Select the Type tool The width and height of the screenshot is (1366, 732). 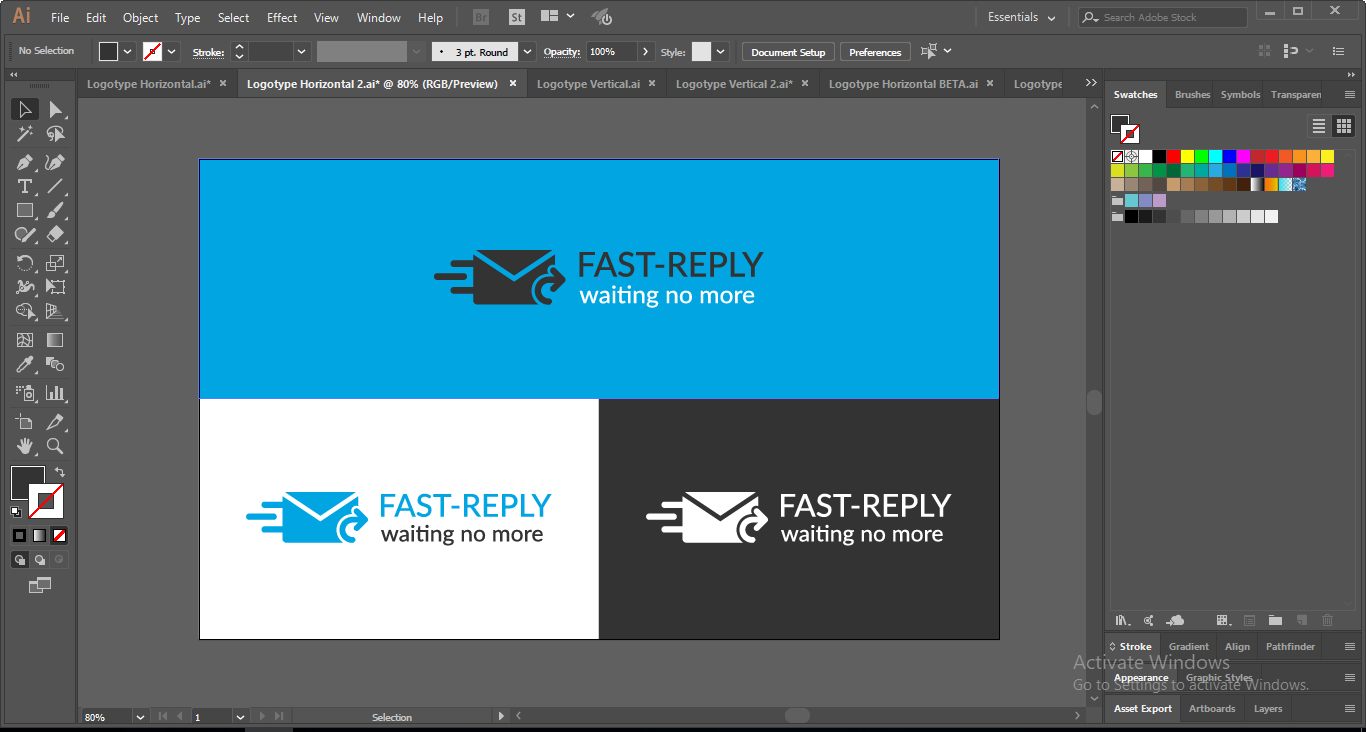(x=25, y=187)
